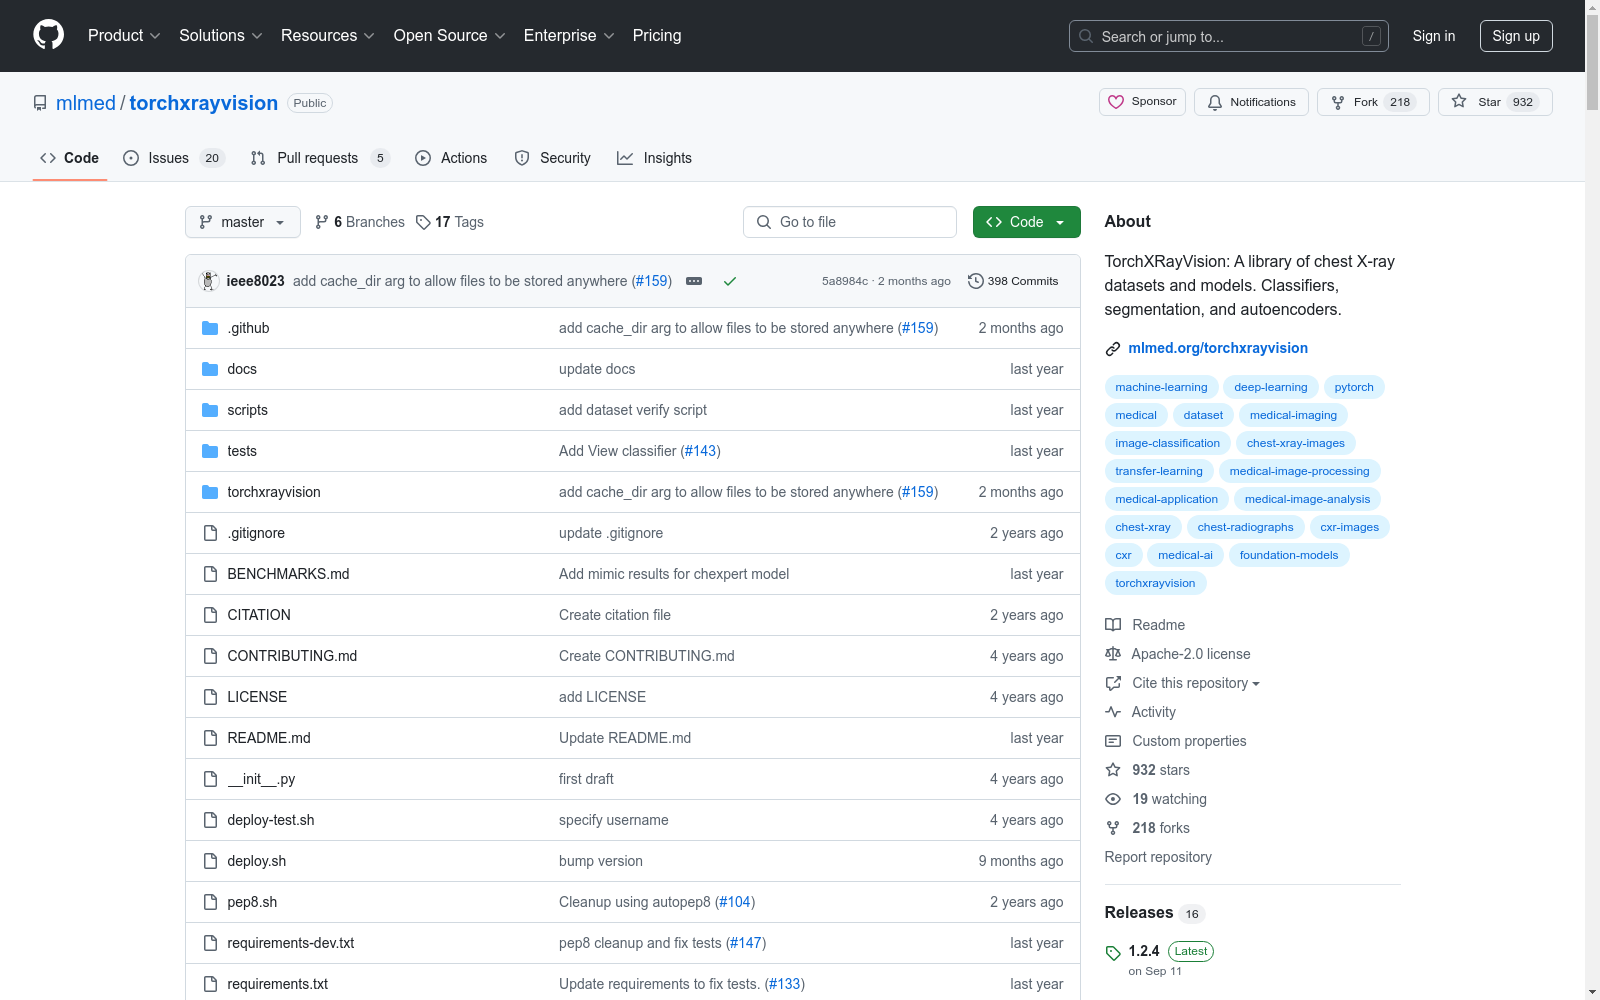Star the torchxrayvision repository
Image resolution: width=1600 pixels, height=1000 pixels.
(x=1495, y=102)
